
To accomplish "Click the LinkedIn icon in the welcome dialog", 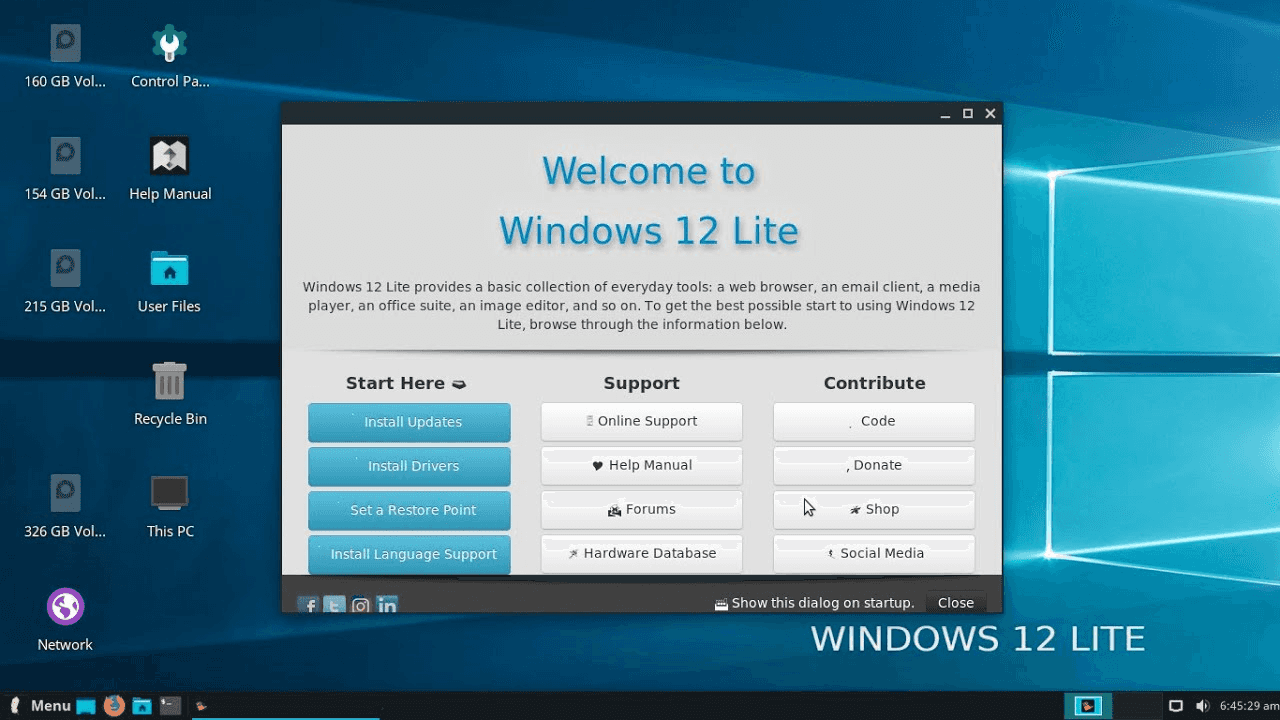I will pos(387,605).
